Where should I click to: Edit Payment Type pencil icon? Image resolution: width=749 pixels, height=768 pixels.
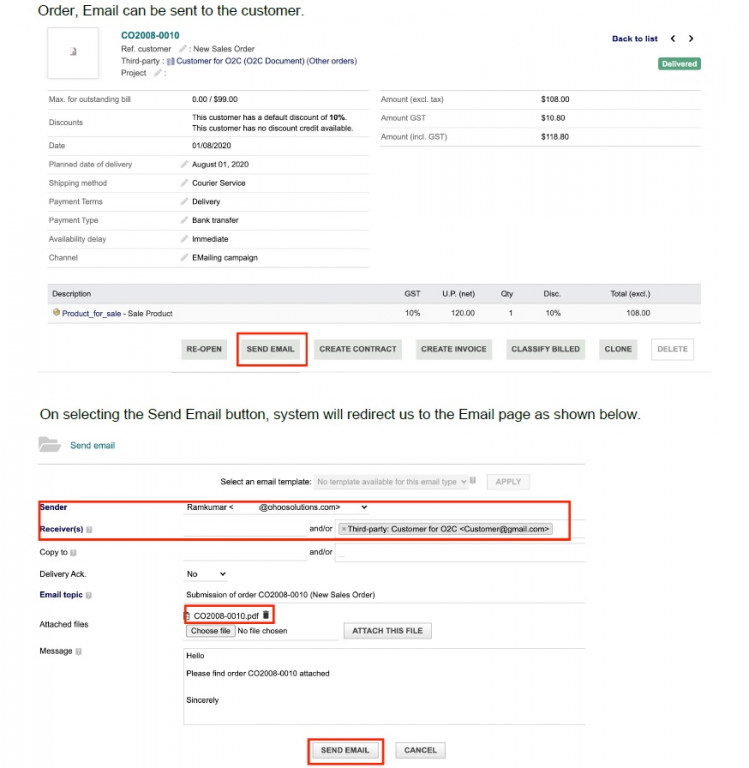[x=184, y=220]
